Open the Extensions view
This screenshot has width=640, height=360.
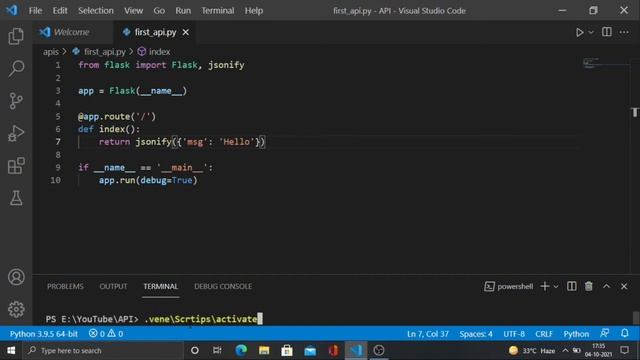click(x=16, y=166)
